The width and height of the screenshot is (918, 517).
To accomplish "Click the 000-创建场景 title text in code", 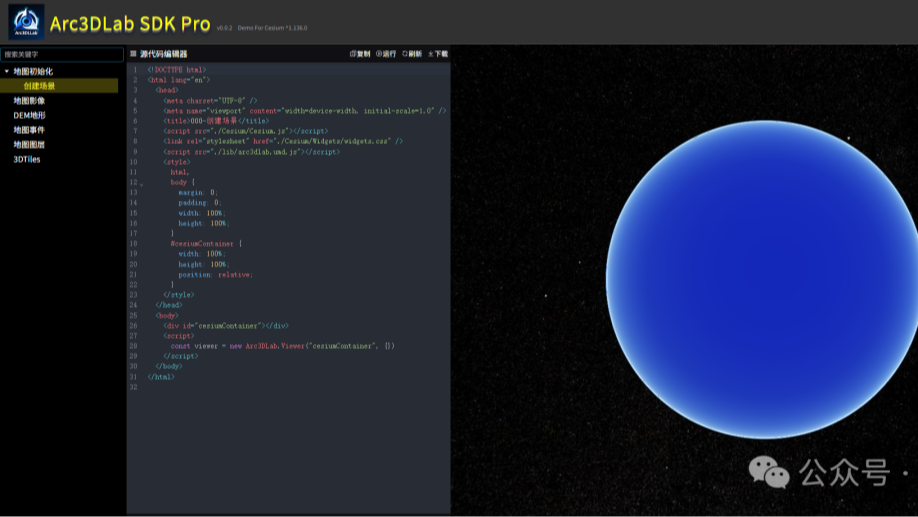I will [214, 121].
